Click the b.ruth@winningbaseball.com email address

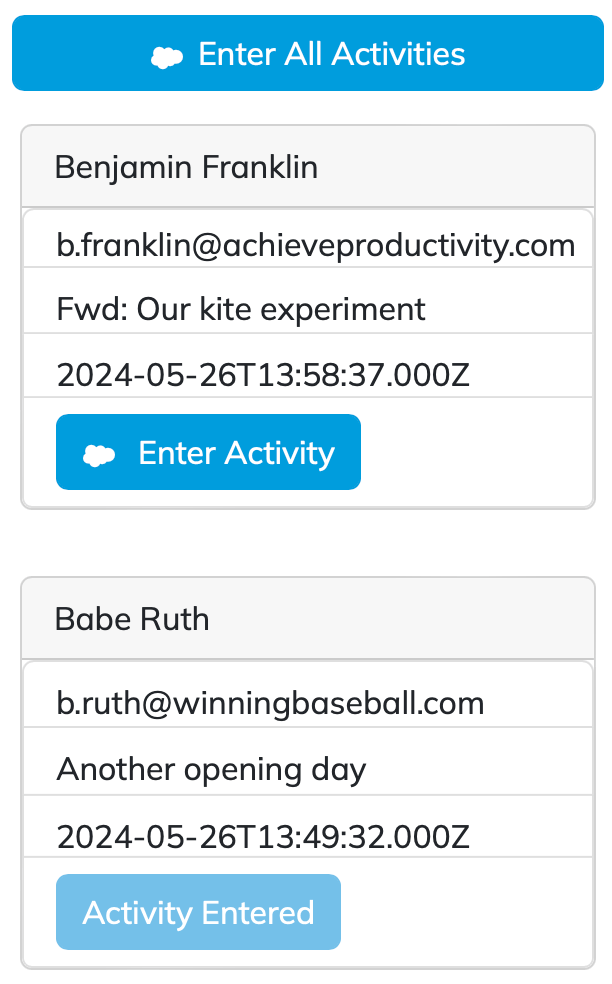(270, 703)
